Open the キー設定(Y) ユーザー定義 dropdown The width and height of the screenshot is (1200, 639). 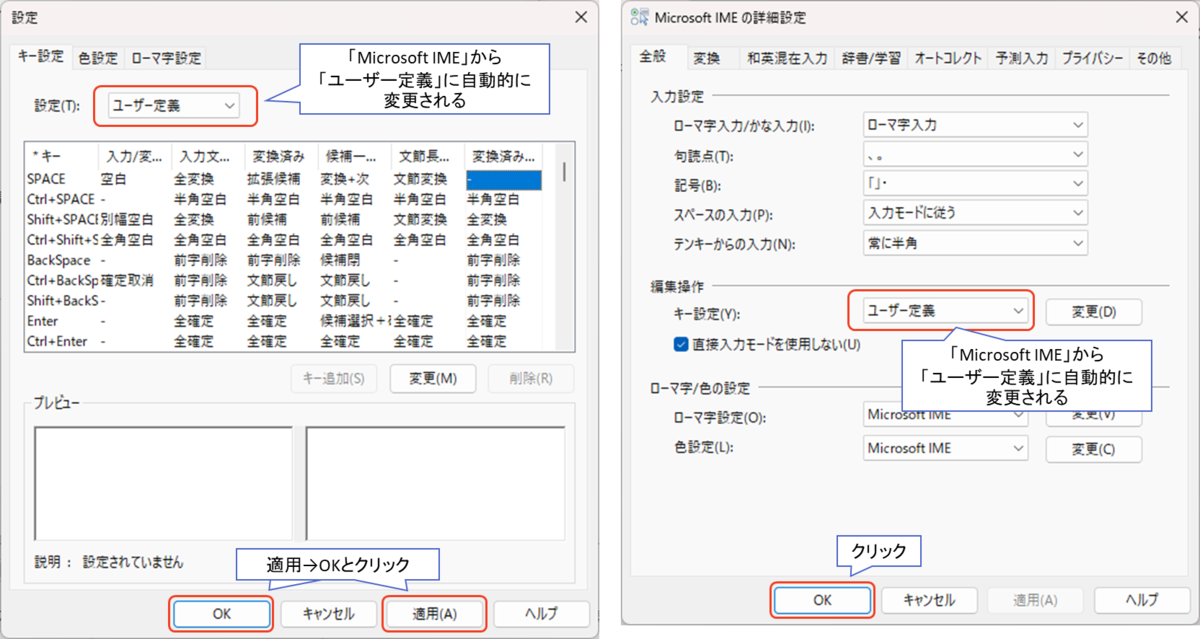pyautogui.click(x=944, y=311)
